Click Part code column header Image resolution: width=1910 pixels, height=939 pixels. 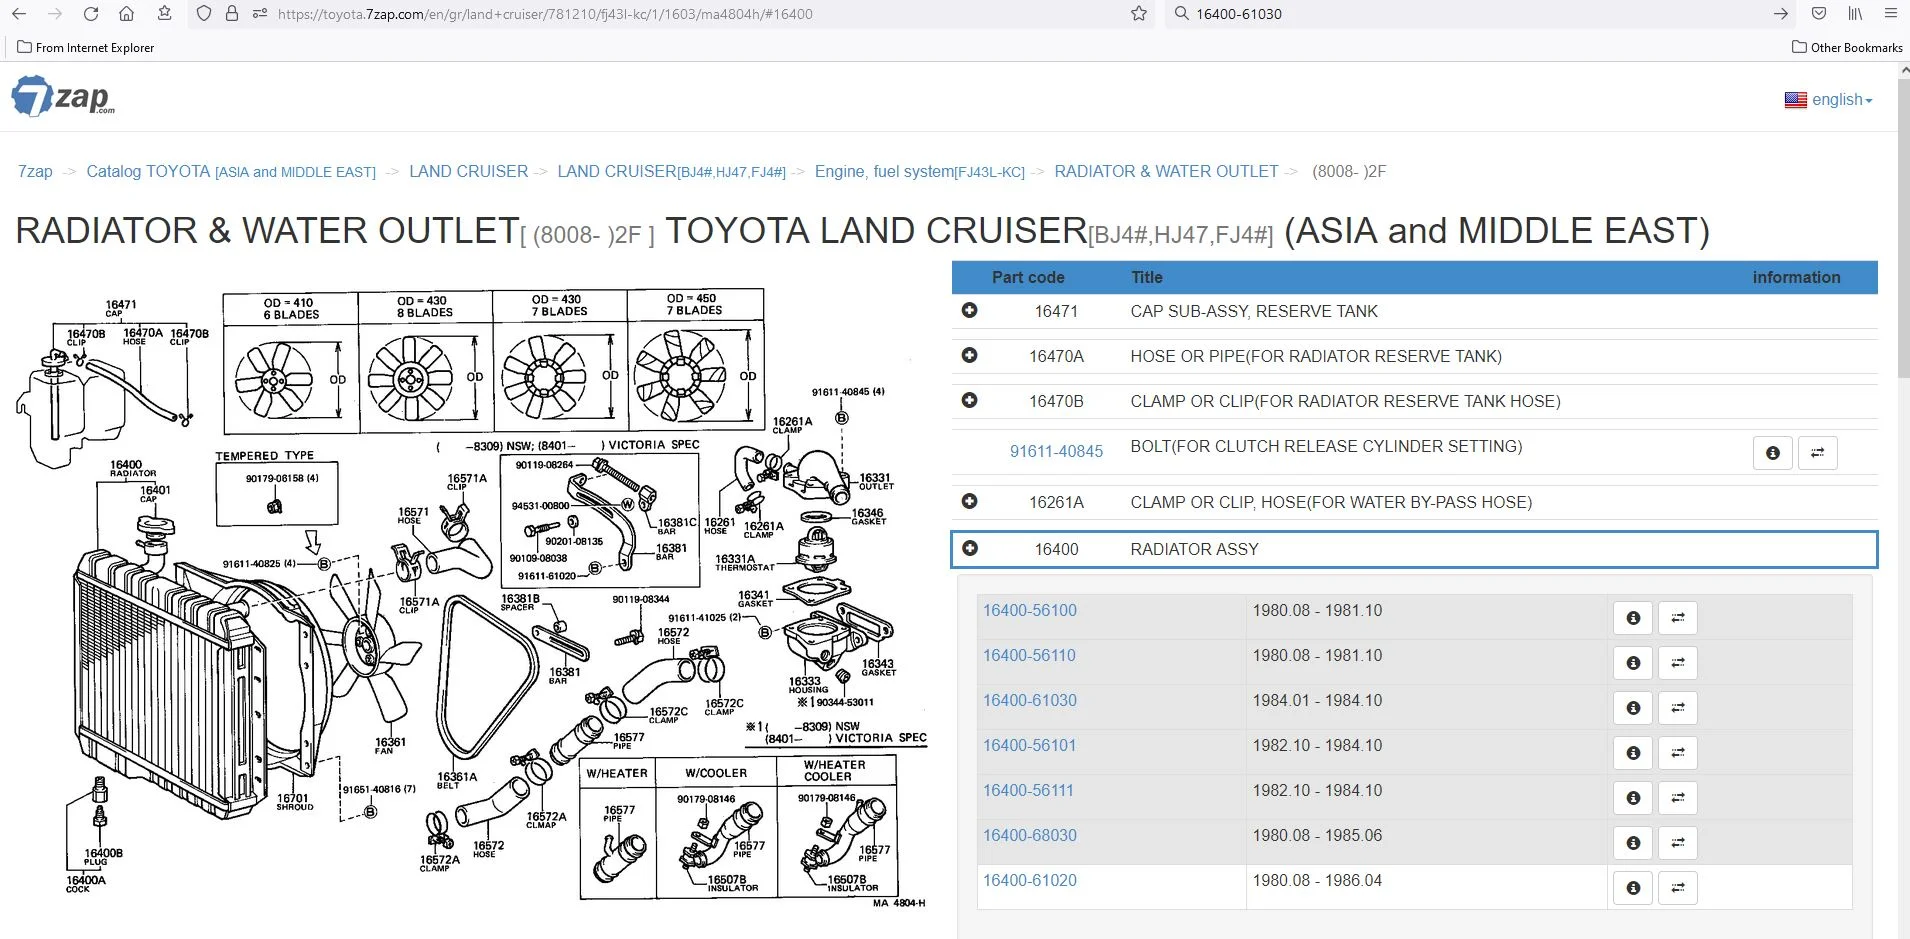pos(1028,278)
